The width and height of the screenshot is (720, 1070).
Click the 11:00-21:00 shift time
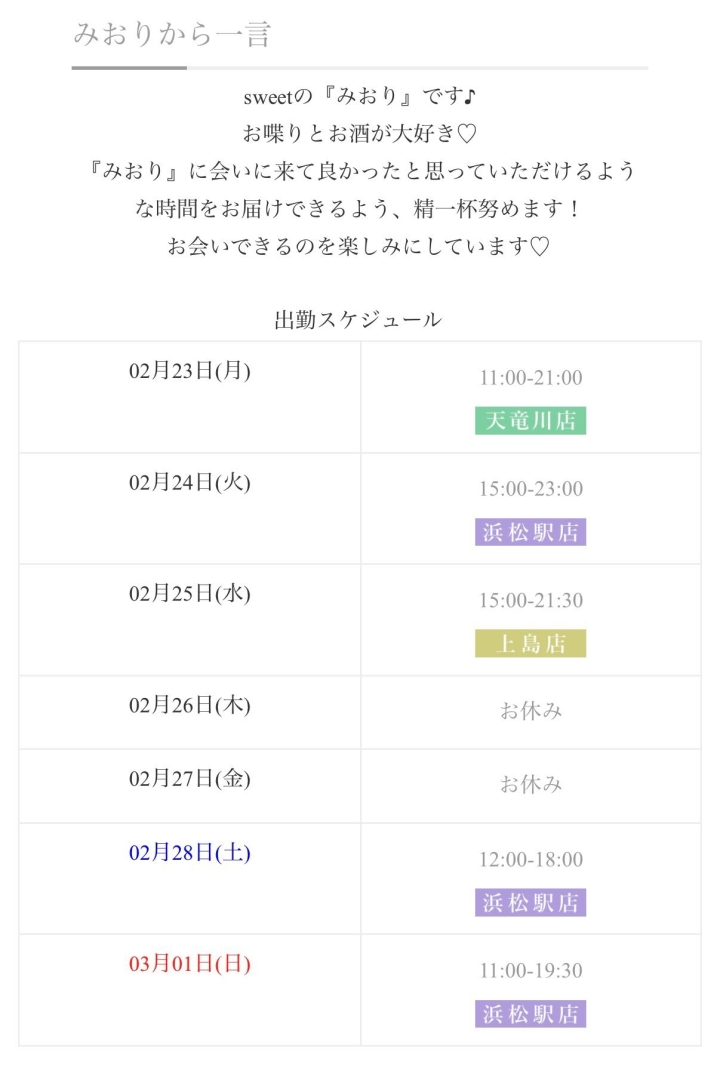pos(530,378)
